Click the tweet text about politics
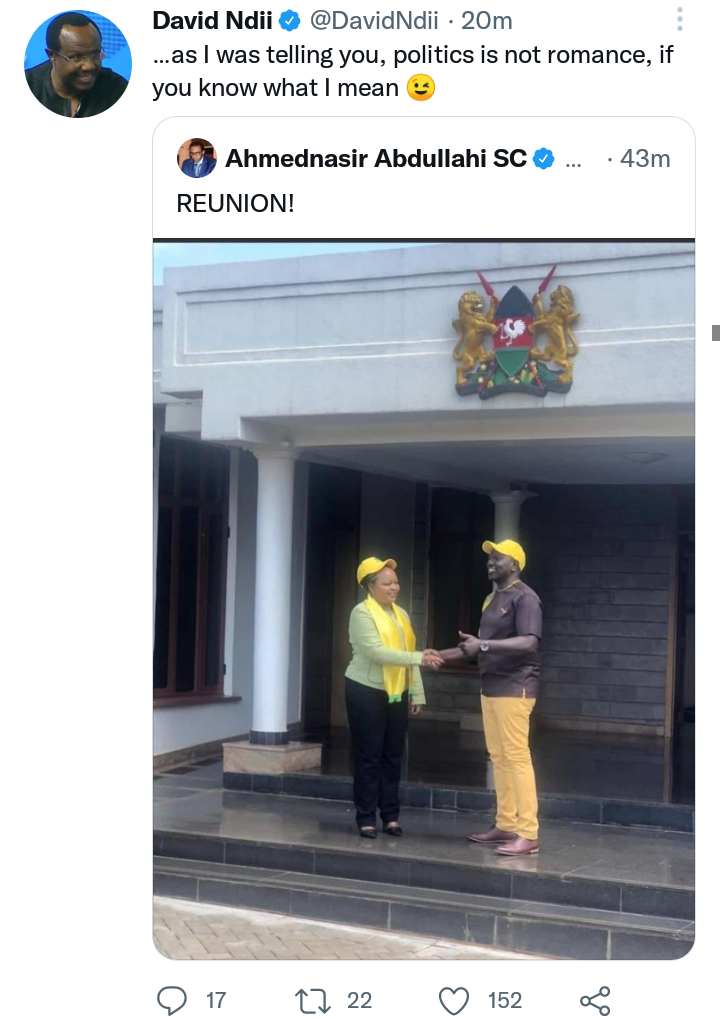The width and height of the screenshot is (720, 1019). point(413,71)
